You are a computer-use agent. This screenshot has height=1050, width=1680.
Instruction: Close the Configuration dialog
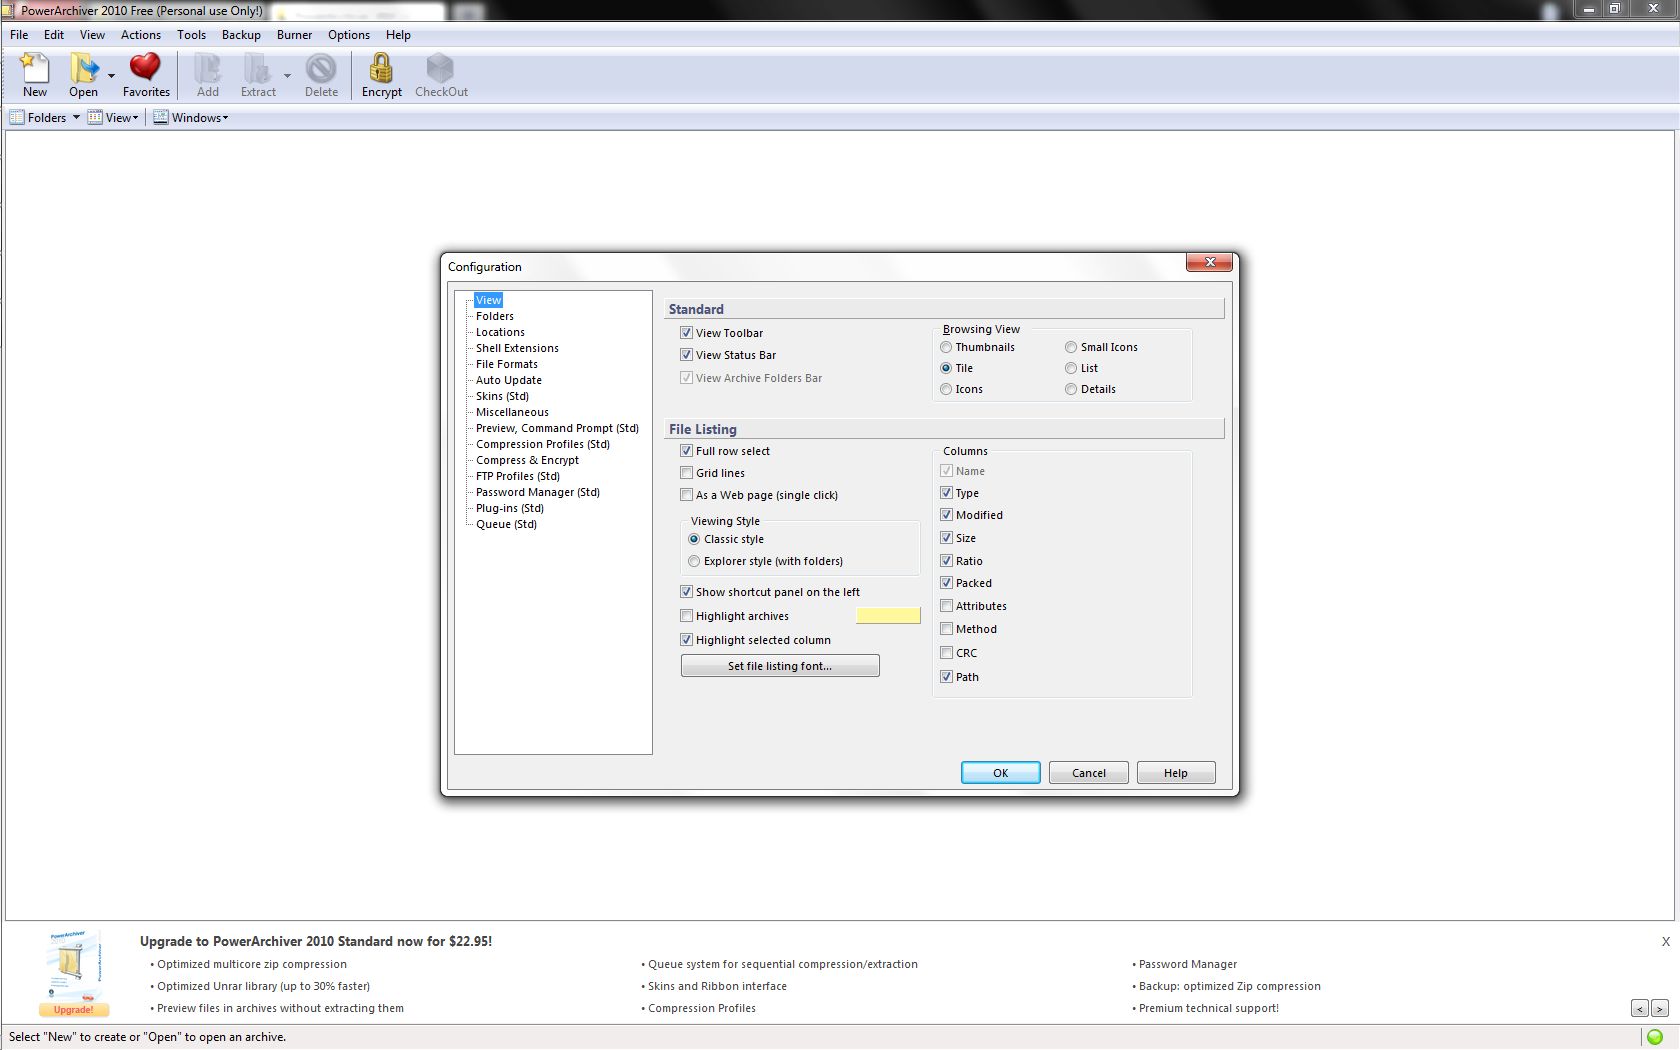tap(1210, 262)
